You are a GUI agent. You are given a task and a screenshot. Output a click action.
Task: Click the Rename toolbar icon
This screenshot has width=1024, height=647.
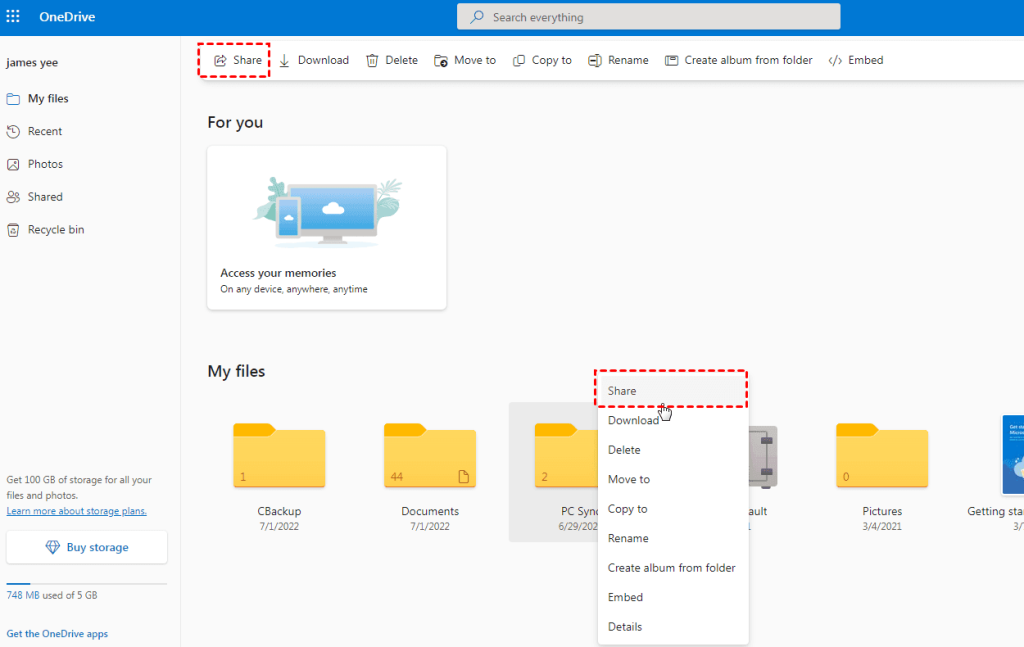click(x=595, y=60)
